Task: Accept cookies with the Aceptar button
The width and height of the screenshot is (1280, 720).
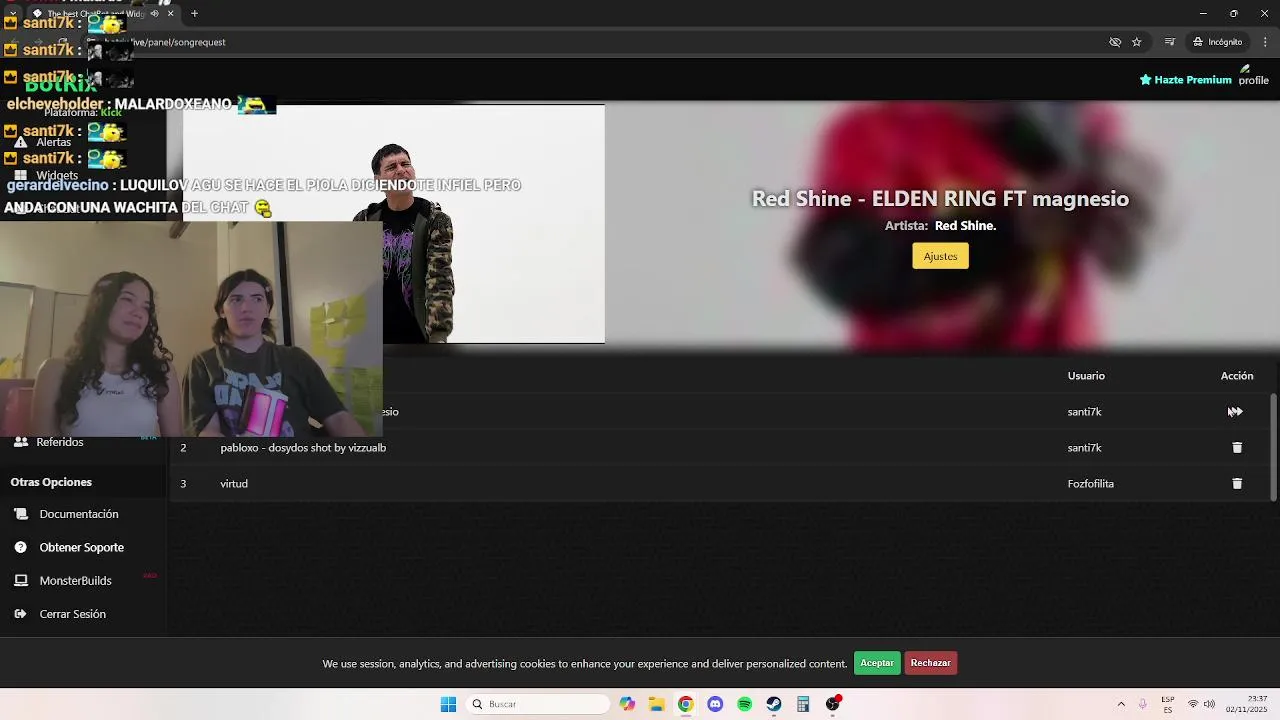Action: click(x=877, y=663)
